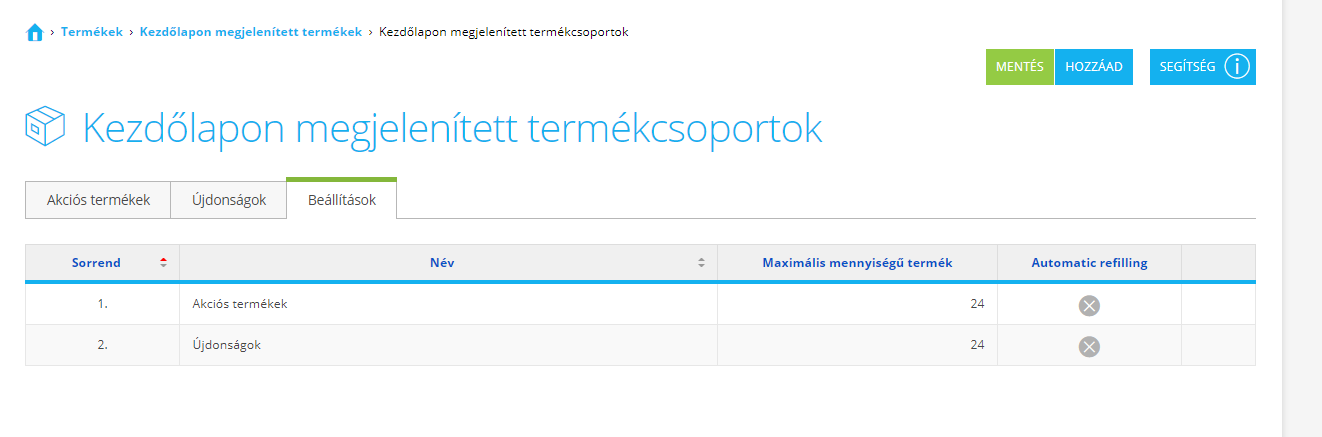Screen dimensions: 1322x437
Task: Click the Hozzáad button
Action: click(x=1094, y=67)
